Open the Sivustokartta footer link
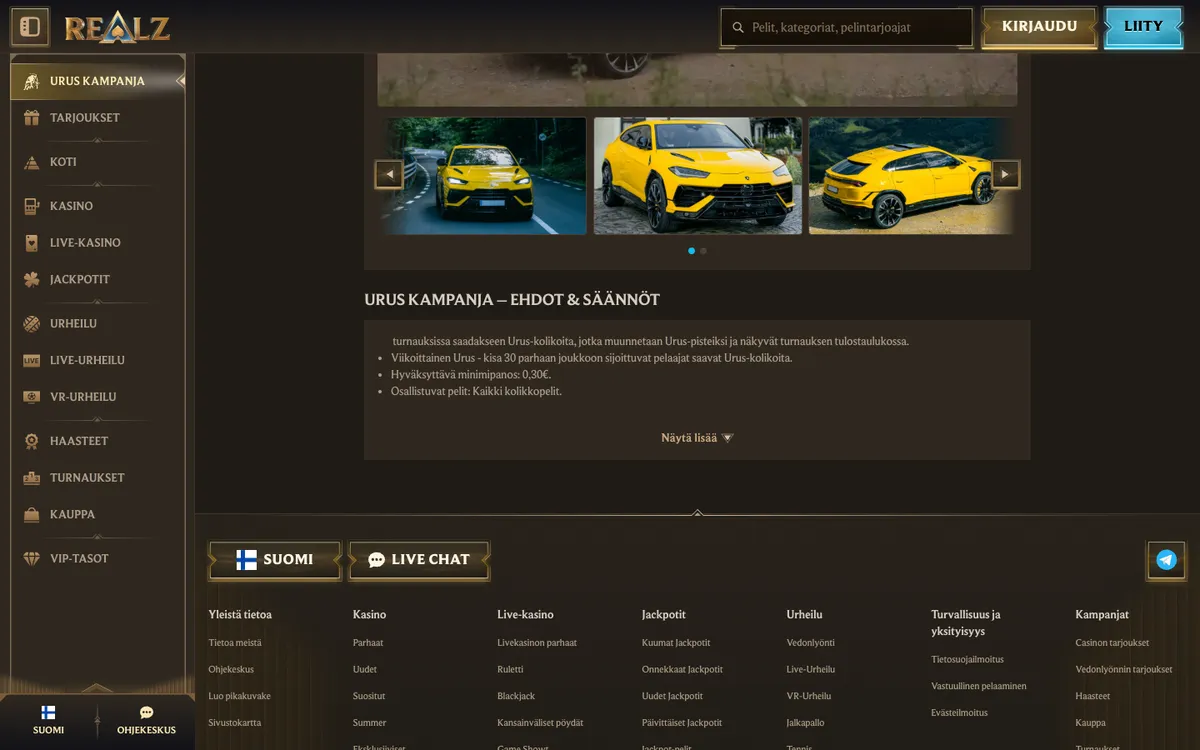This screenshot has height=750, width=1200. pos(235,723)
